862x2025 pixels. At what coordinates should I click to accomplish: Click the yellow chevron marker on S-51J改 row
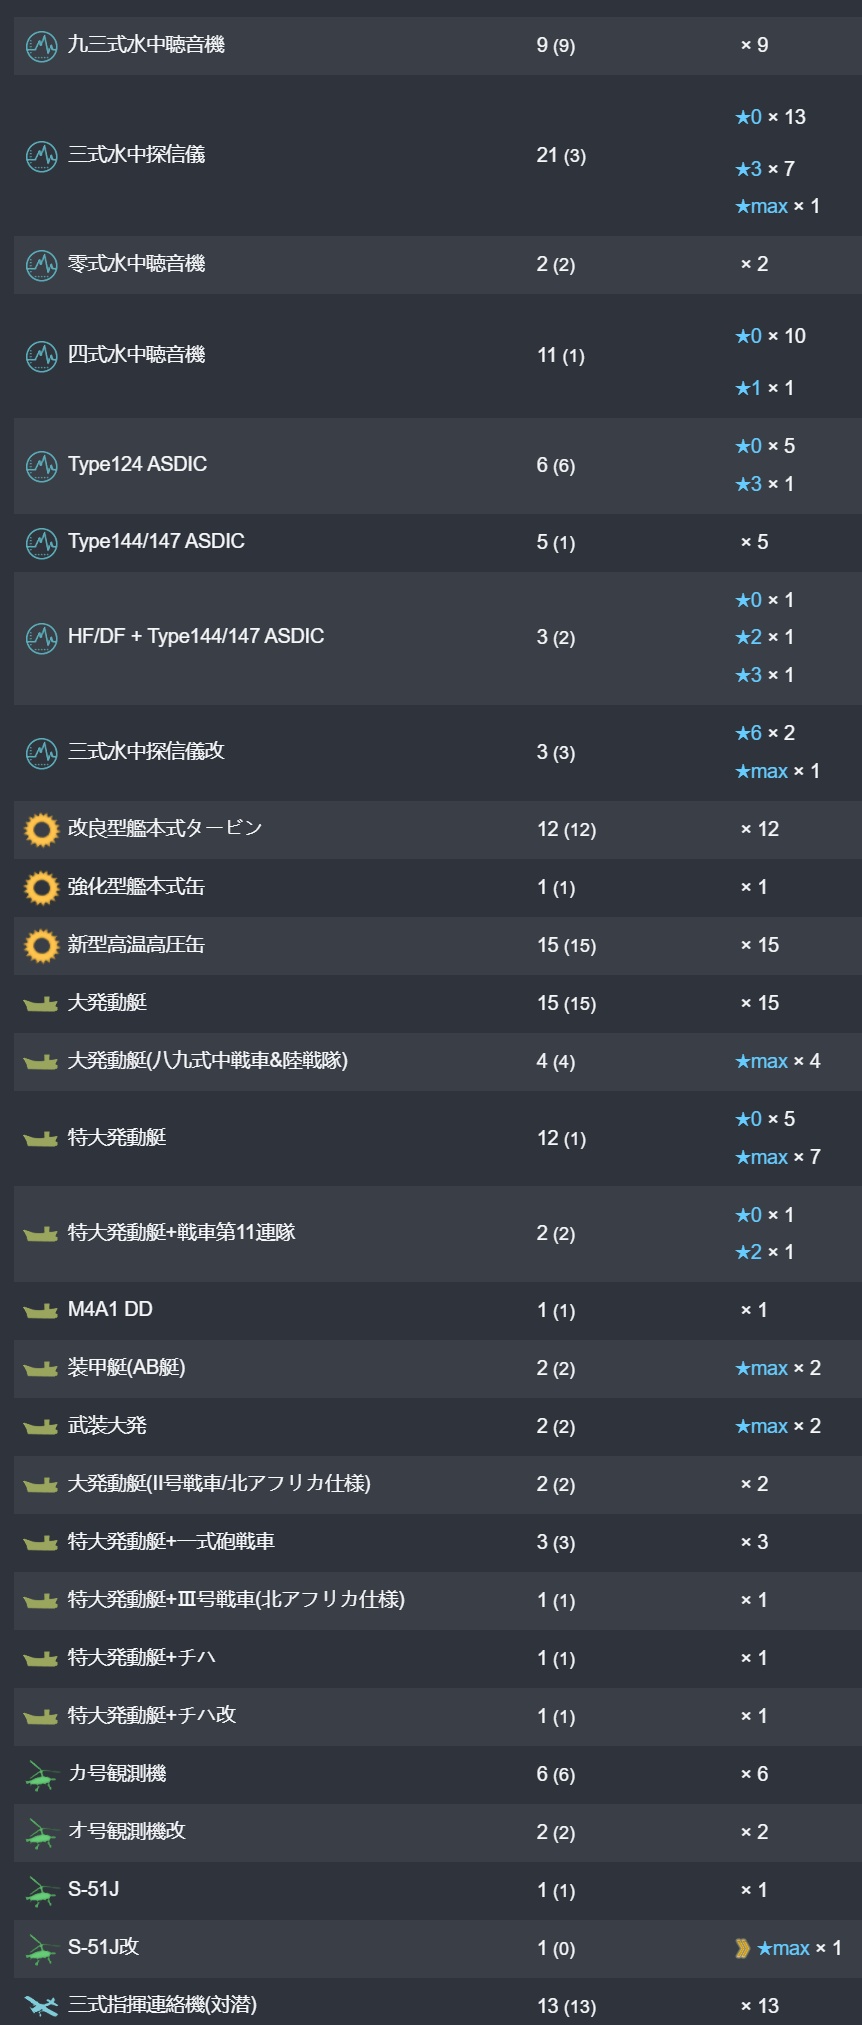[742, 1948]
